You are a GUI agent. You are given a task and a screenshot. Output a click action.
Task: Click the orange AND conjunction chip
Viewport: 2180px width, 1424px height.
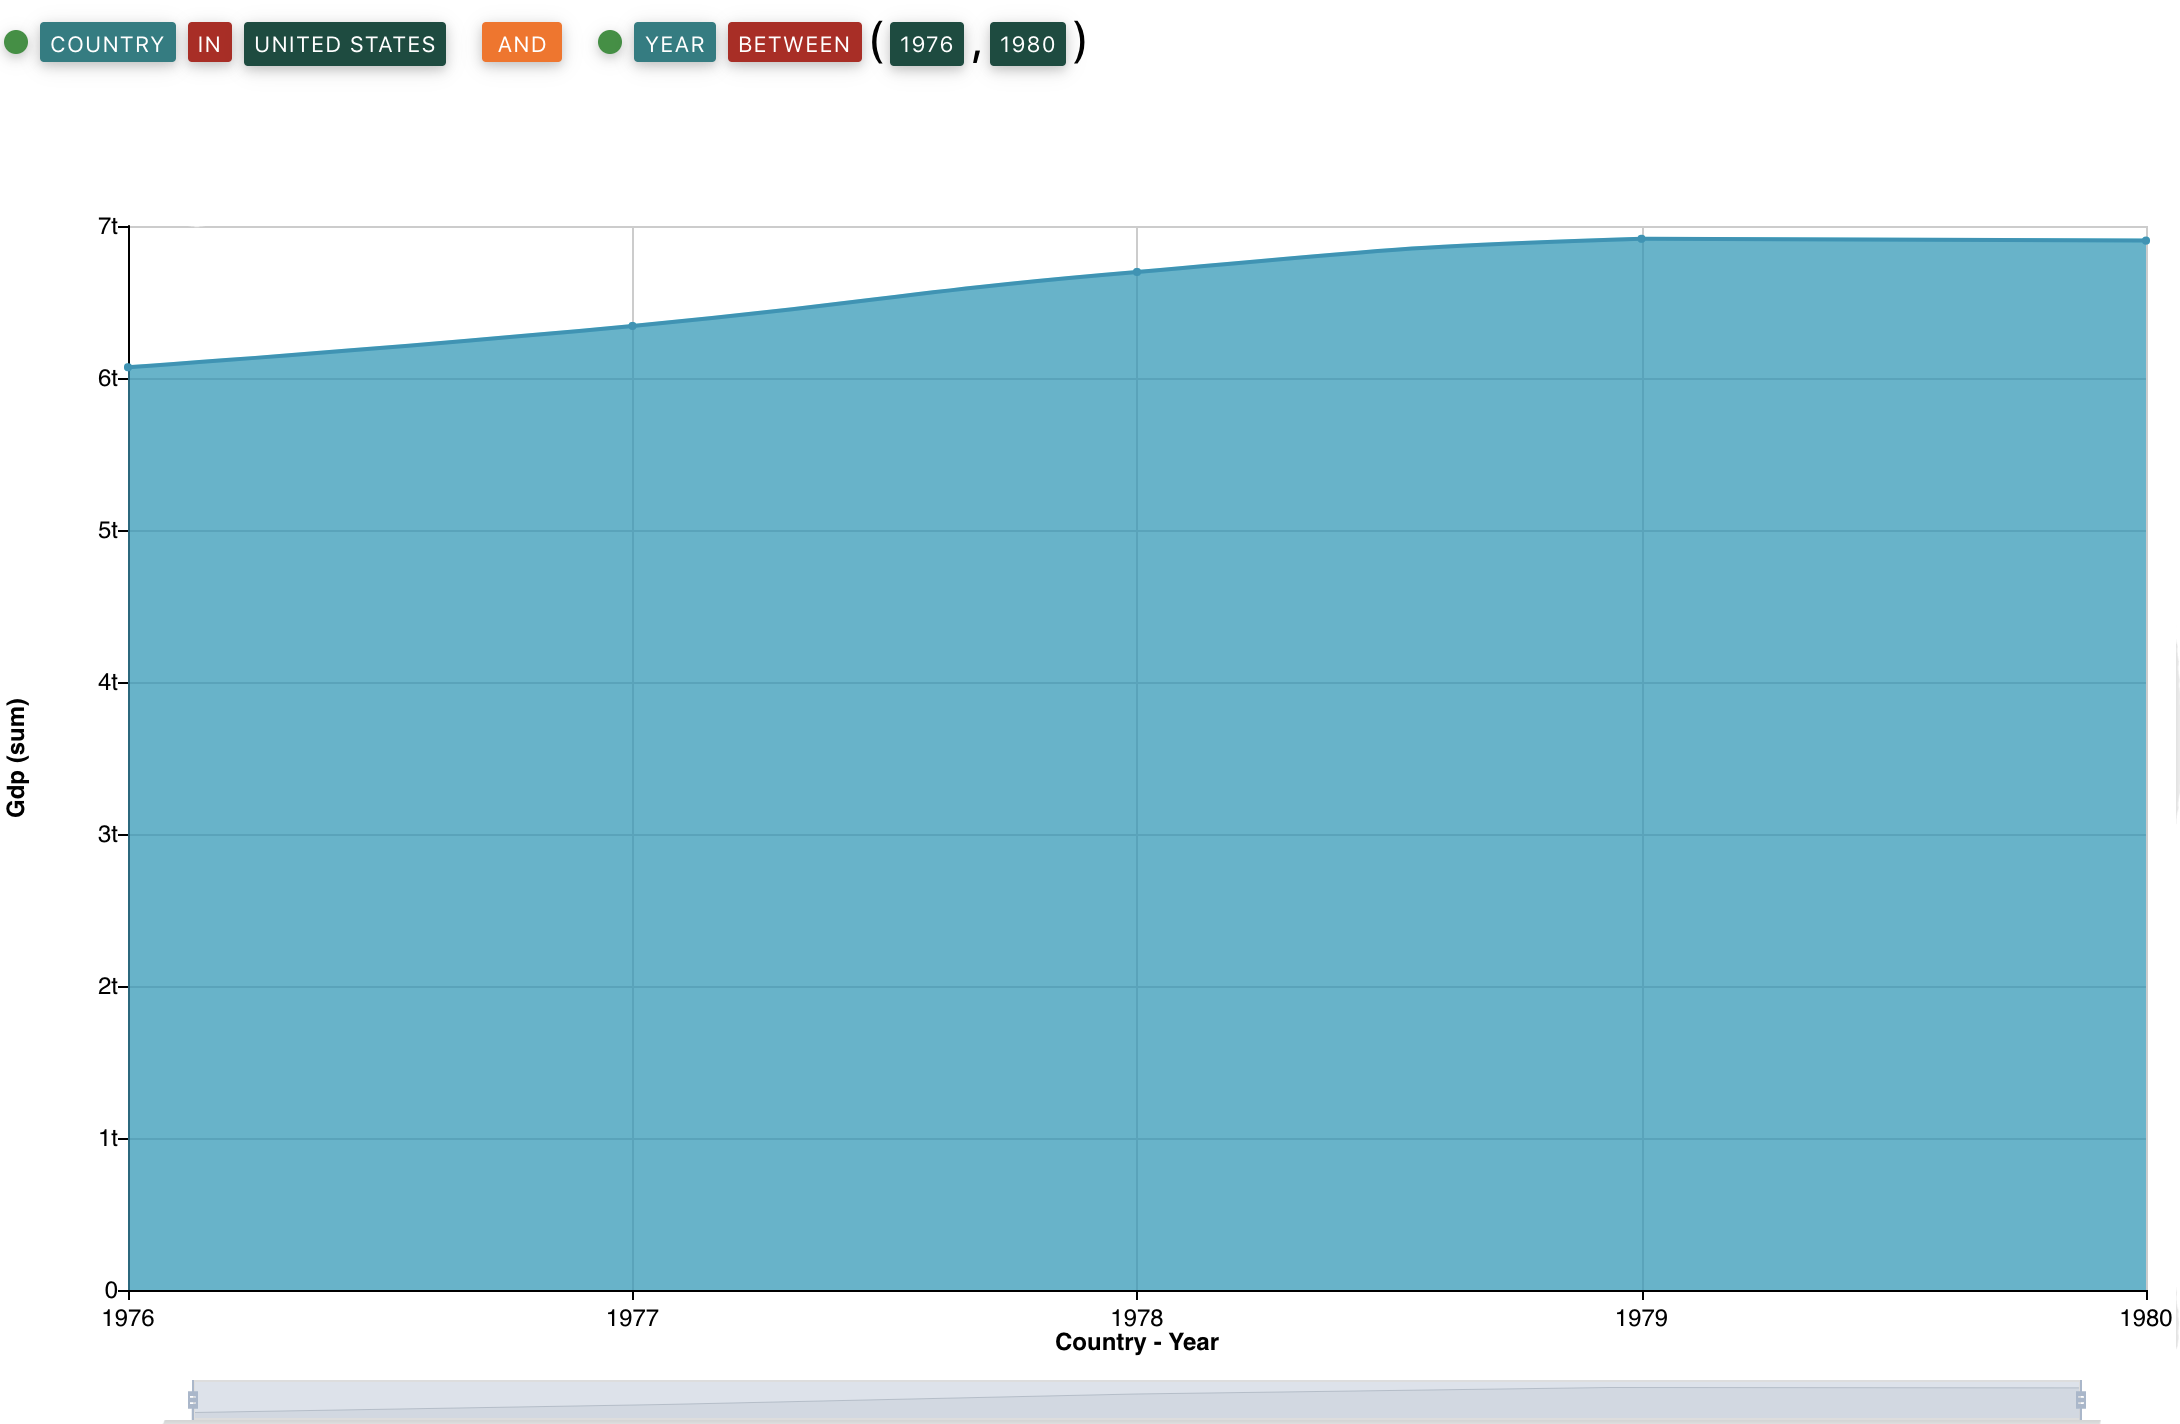point(521,43)
